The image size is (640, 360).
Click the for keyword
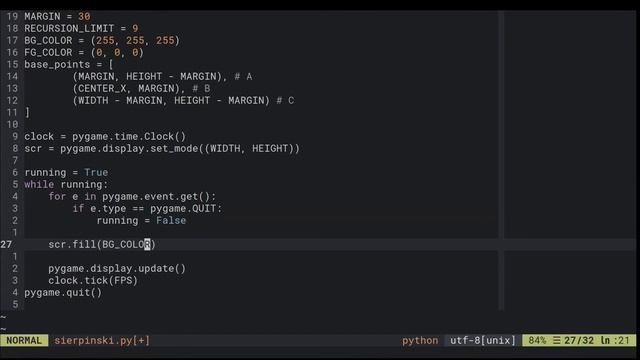[57, 196]
